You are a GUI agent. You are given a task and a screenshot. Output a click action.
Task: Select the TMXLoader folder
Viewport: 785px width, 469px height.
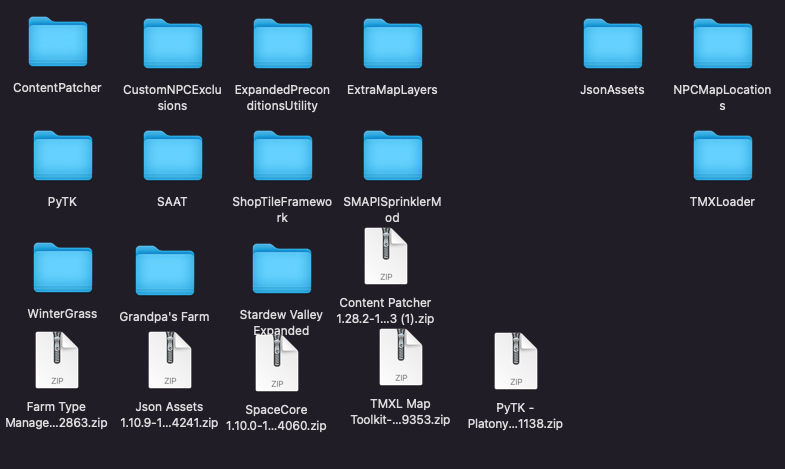pos(722,156)
